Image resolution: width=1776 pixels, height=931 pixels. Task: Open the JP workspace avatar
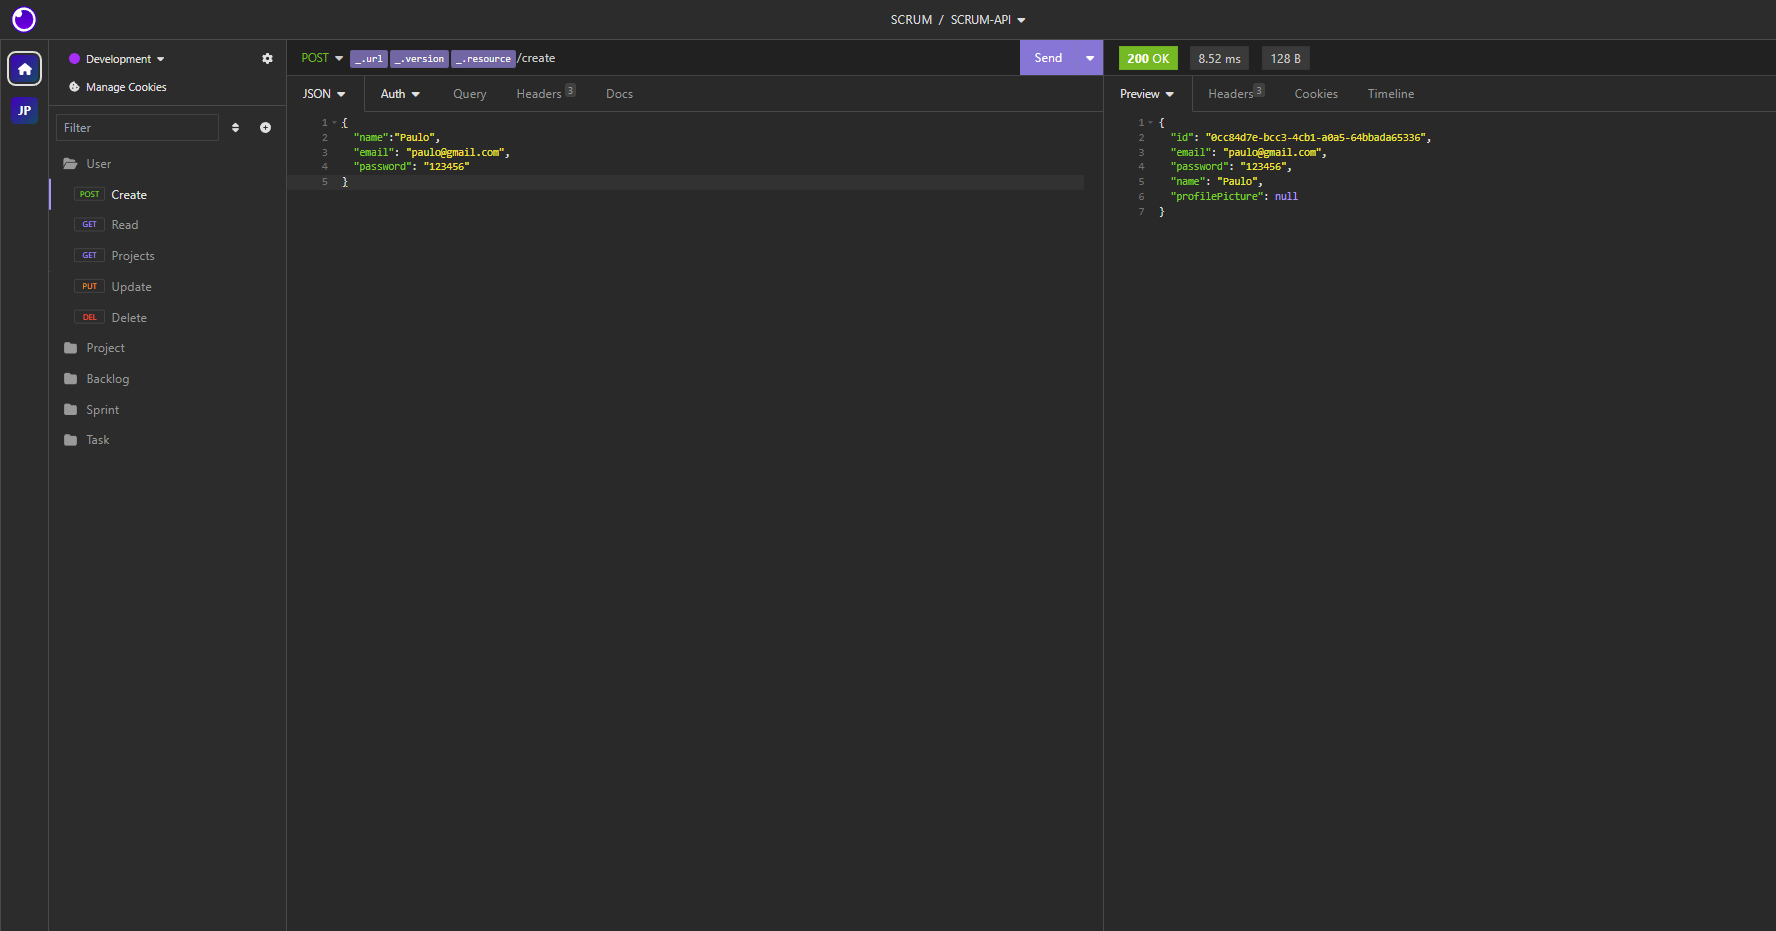(25, 110)
